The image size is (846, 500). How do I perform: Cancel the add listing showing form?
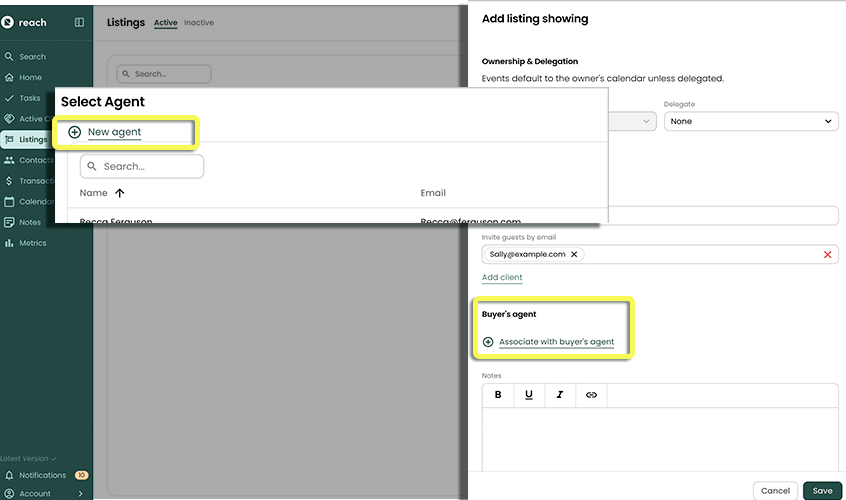tap(775, 491)
